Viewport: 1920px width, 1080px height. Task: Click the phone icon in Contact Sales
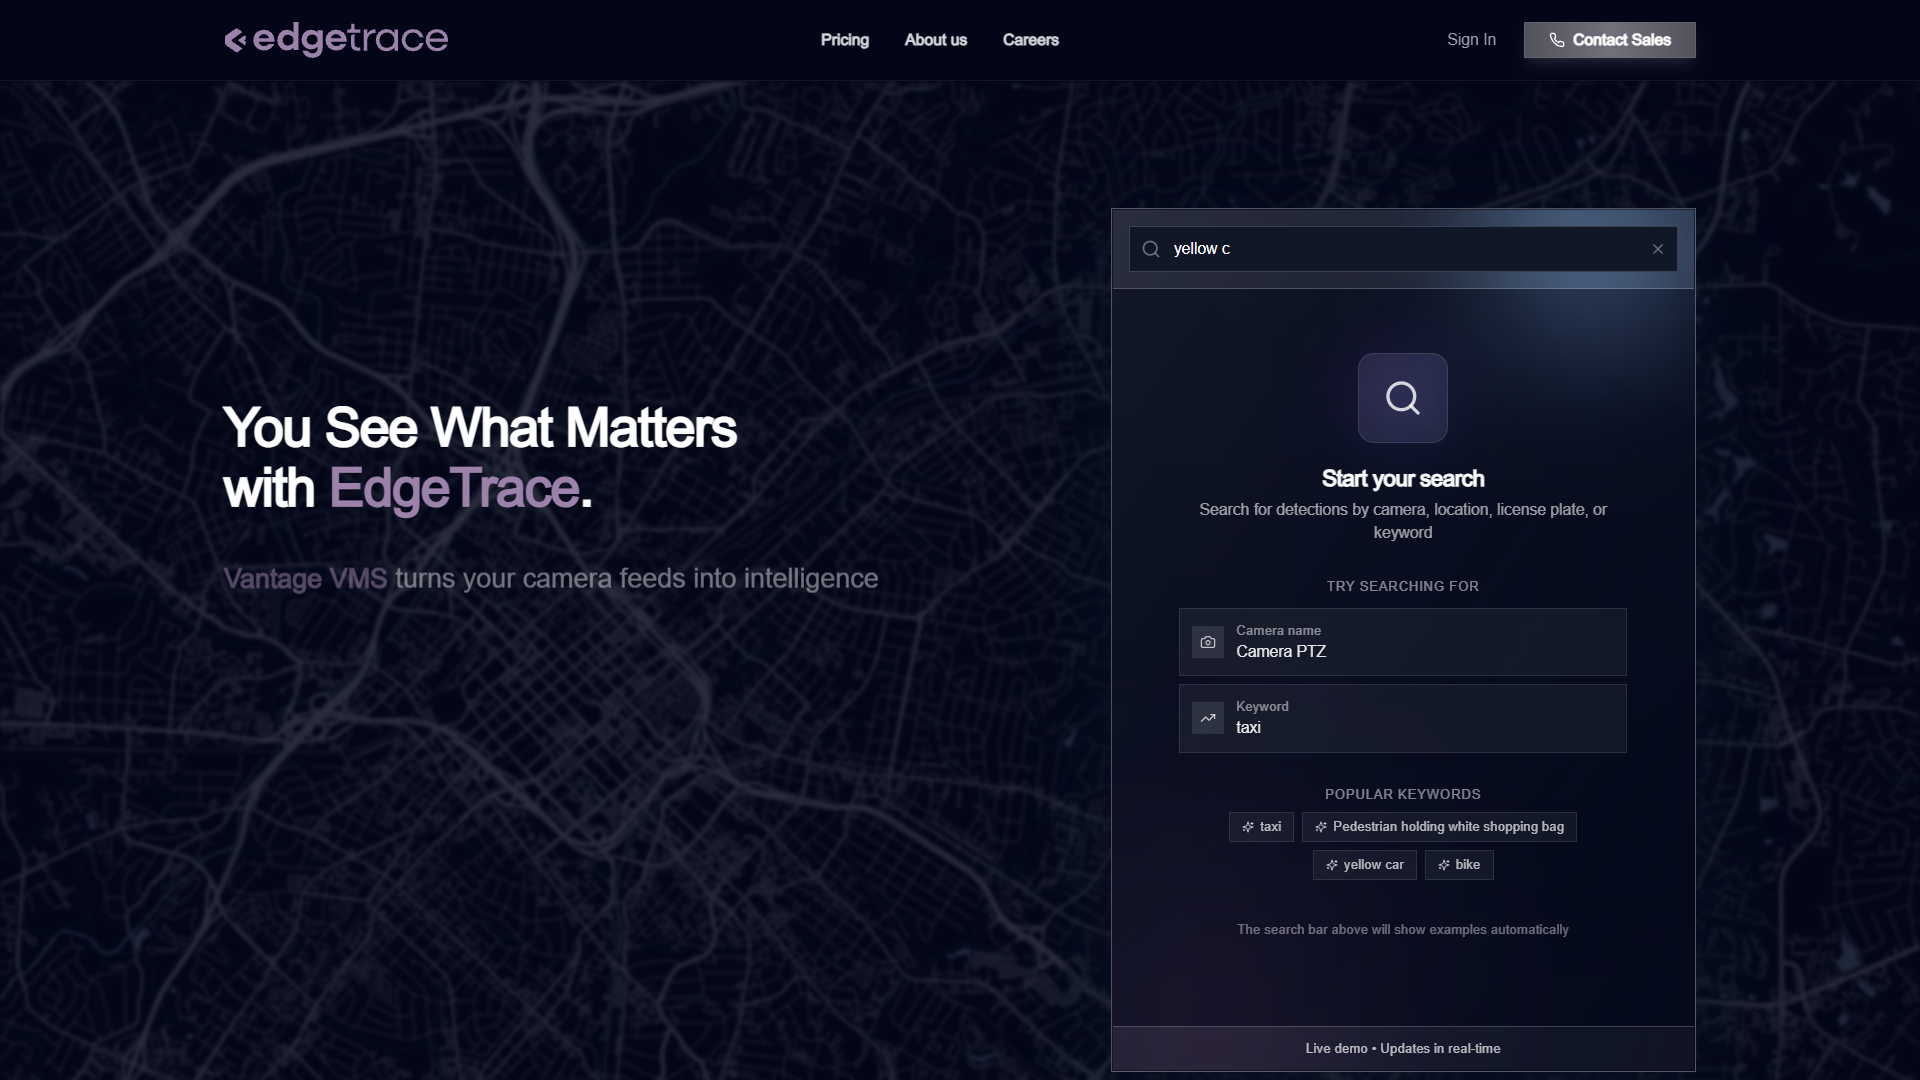[1557, 40]
